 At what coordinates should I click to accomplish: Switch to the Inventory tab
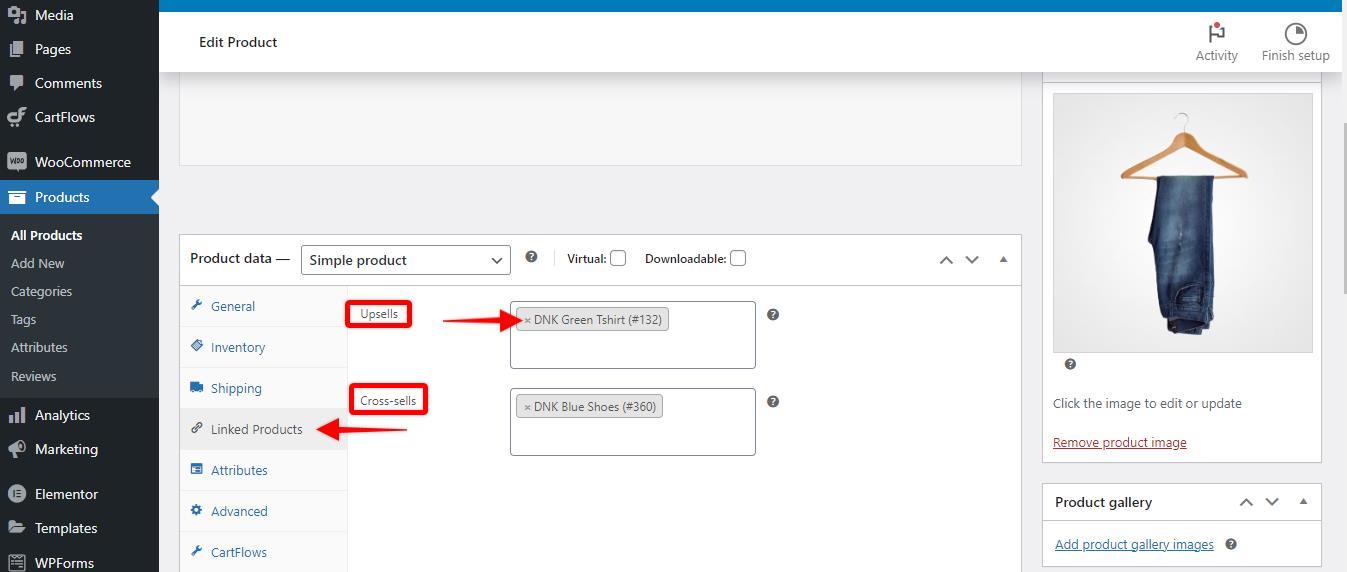pos(237,347)
